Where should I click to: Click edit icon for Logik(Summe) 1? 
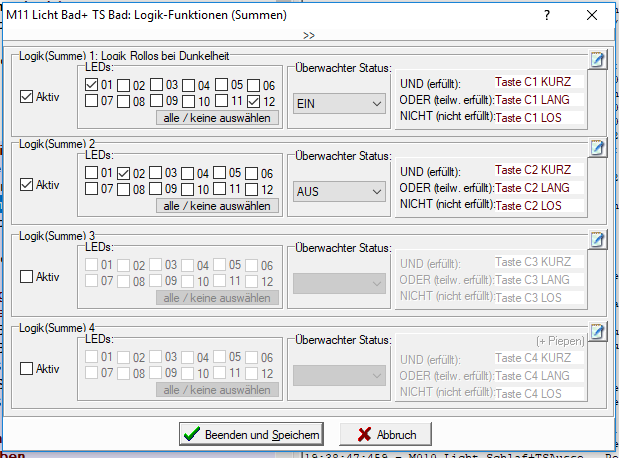tap(597, 61)
